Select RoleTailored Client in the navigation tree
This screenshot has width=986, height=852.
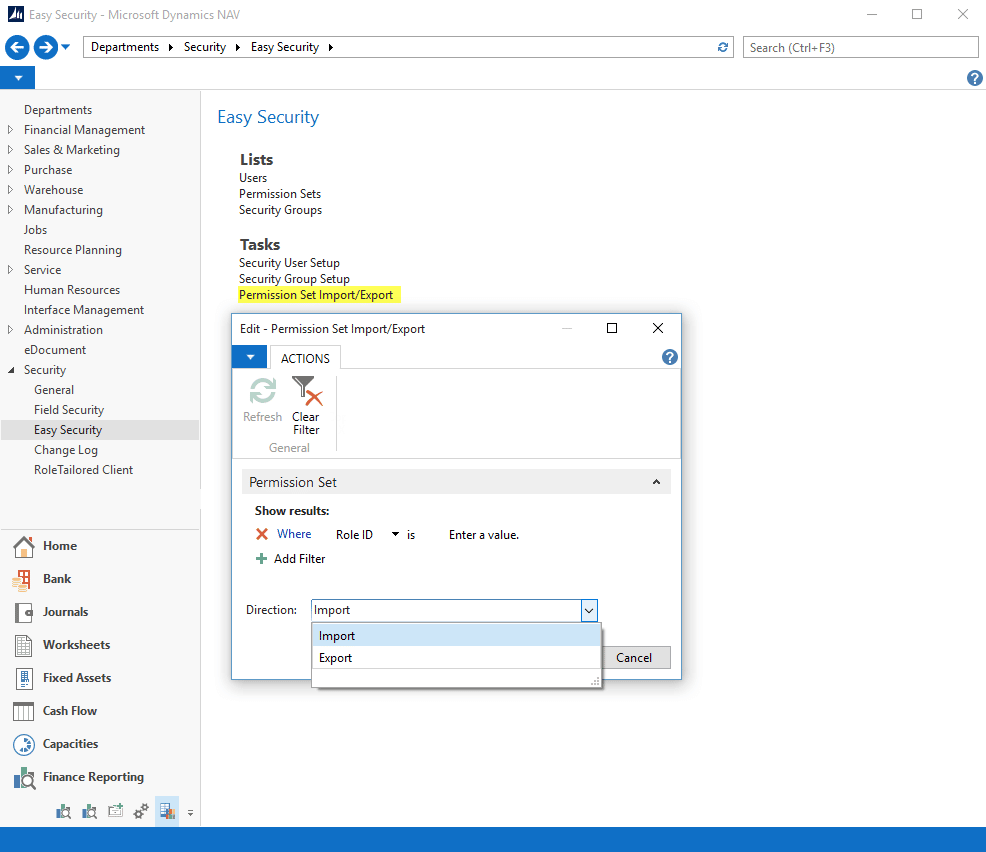click(84, 470)
